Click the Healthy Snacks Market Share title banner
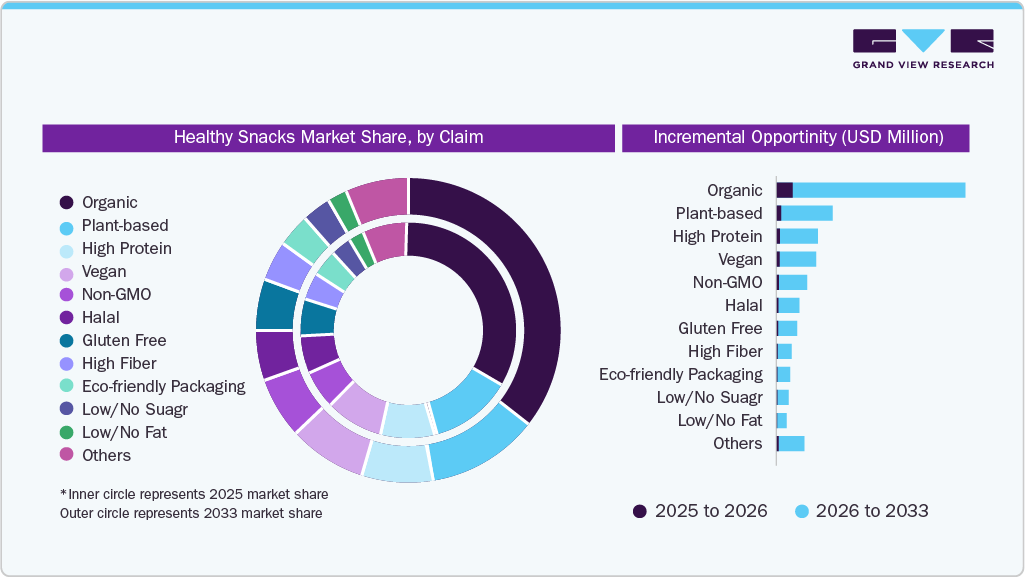Screen dimensions: 1025x577 (329, 138)
